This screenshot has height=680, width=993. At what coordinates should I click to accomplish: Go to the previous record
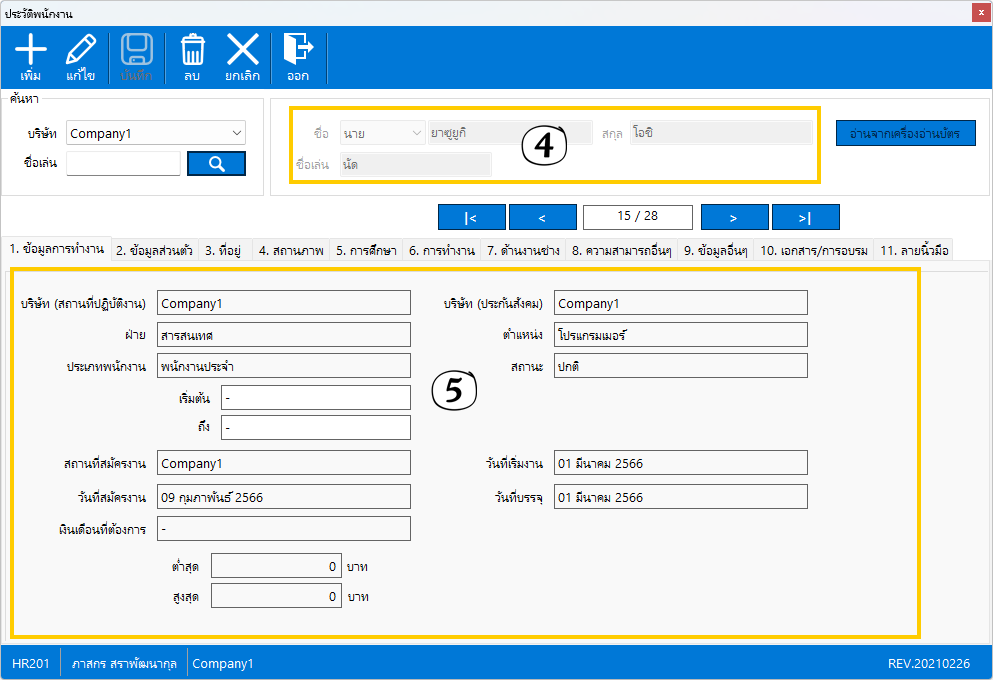(542, 217)
